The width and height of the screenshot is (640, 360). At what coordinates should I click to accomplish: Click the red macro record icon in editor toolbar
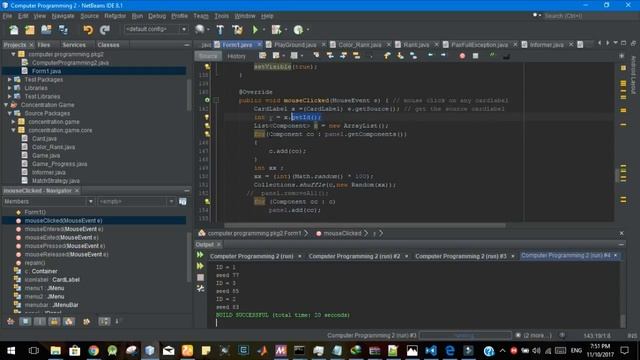(x=462, y=56)
